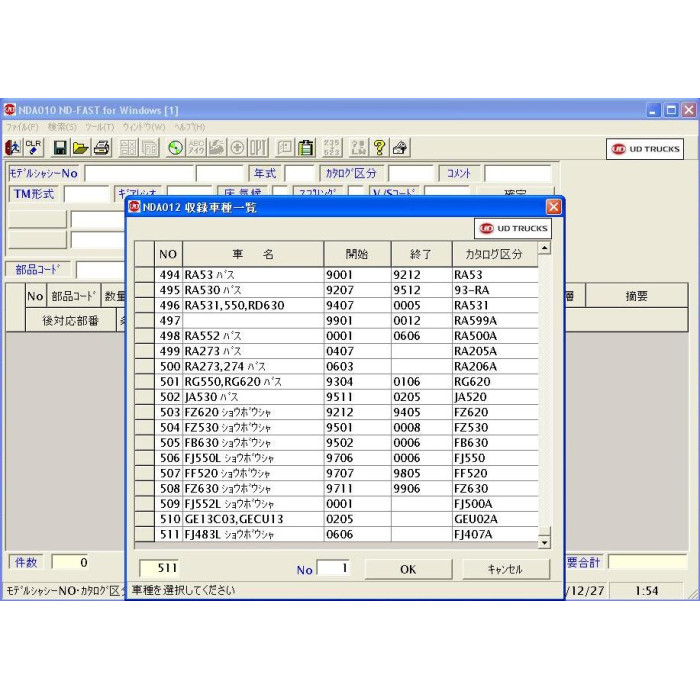Confirm the selection with OK button
This screenshot has height=700, width=700.
click(408, 569)
